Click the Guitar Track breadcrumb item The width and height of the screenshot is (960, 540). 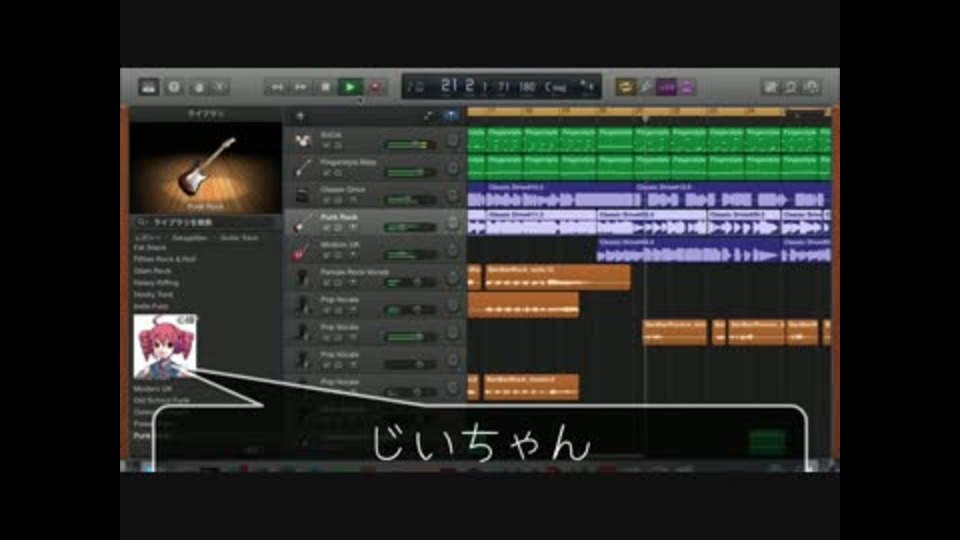coord(239,238)
